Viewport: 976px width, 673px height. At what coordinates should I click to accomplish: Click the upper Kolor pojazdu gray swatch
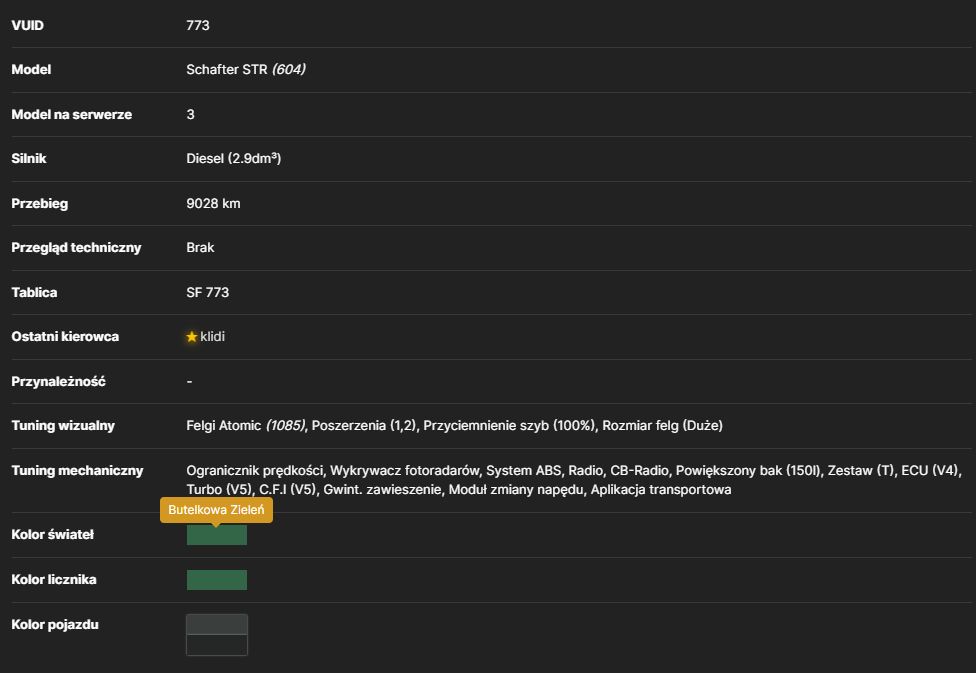[217, 624]
